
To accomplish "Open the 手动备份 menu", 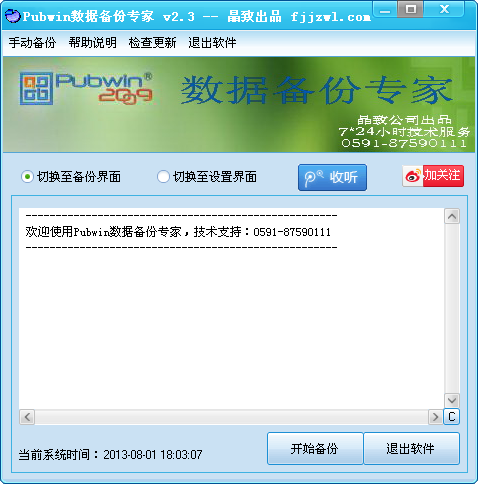I will 32,43.
